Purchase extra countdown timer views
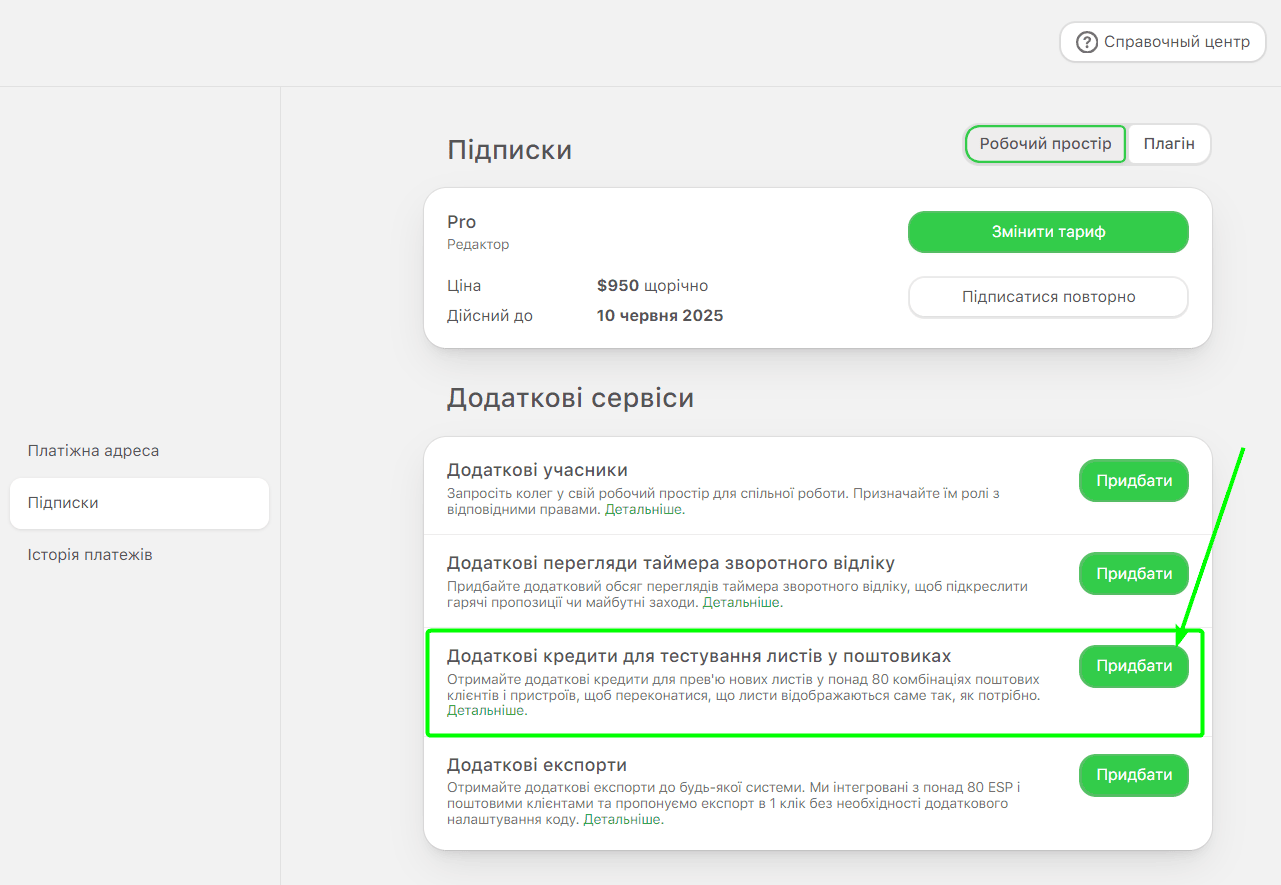Viewport: 1281px width, 885px height. tap(1133, 573)
